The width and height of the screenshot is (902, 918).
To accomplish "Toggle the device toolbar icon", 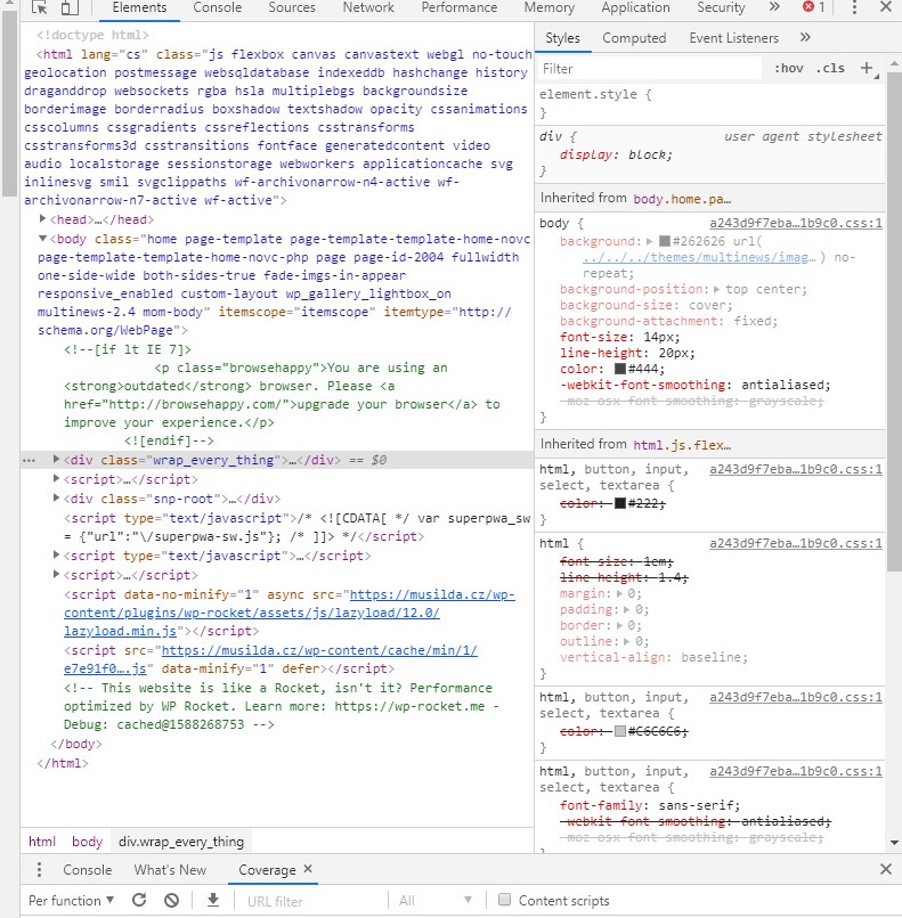I will (x=70, y=8).
